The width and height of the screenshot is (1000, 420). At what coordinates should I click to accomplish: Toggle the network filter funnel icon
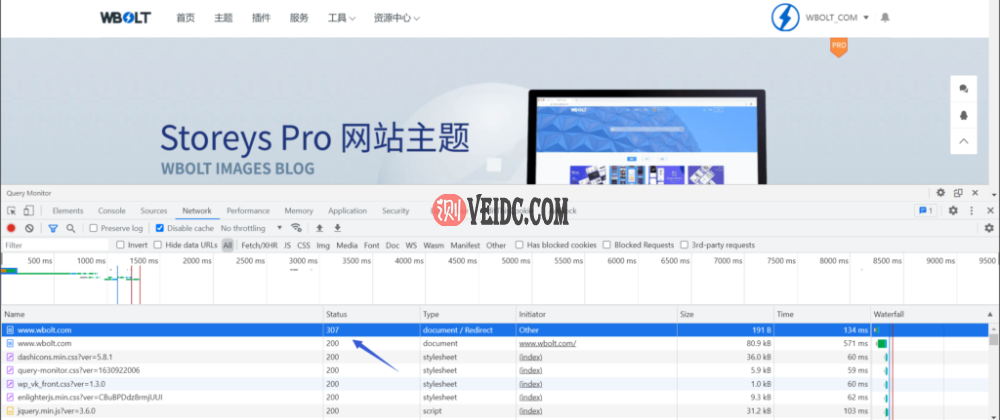[53, 228]
